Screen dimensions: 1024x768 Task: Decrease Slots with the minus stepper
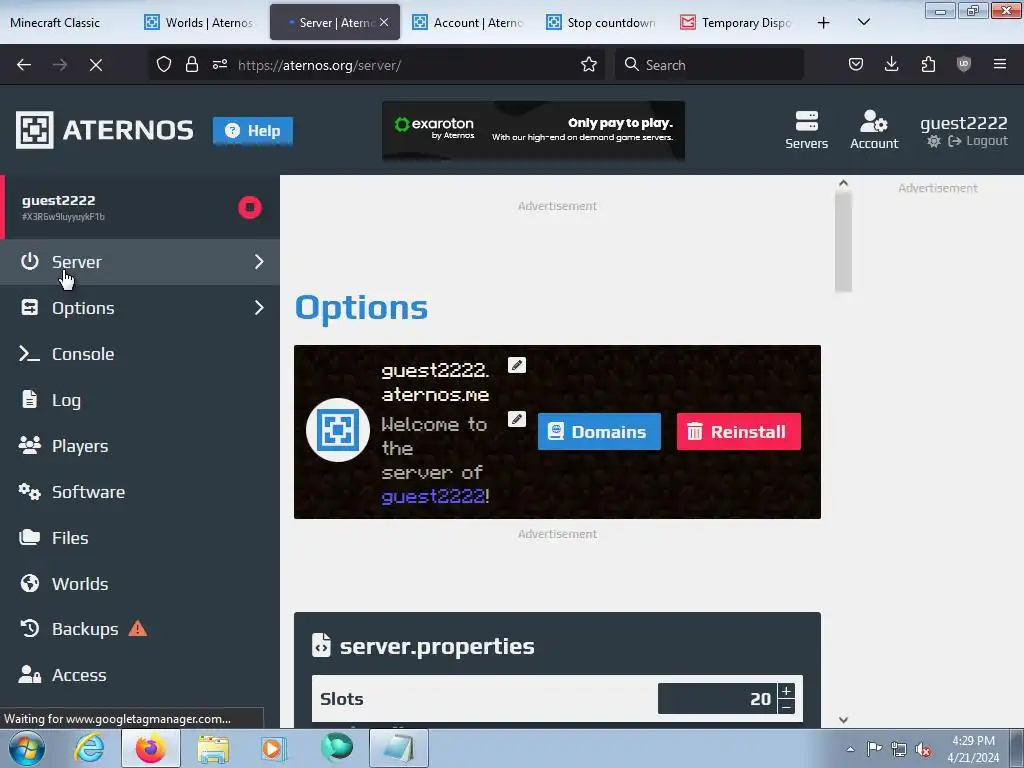click(x=786, y=707)
